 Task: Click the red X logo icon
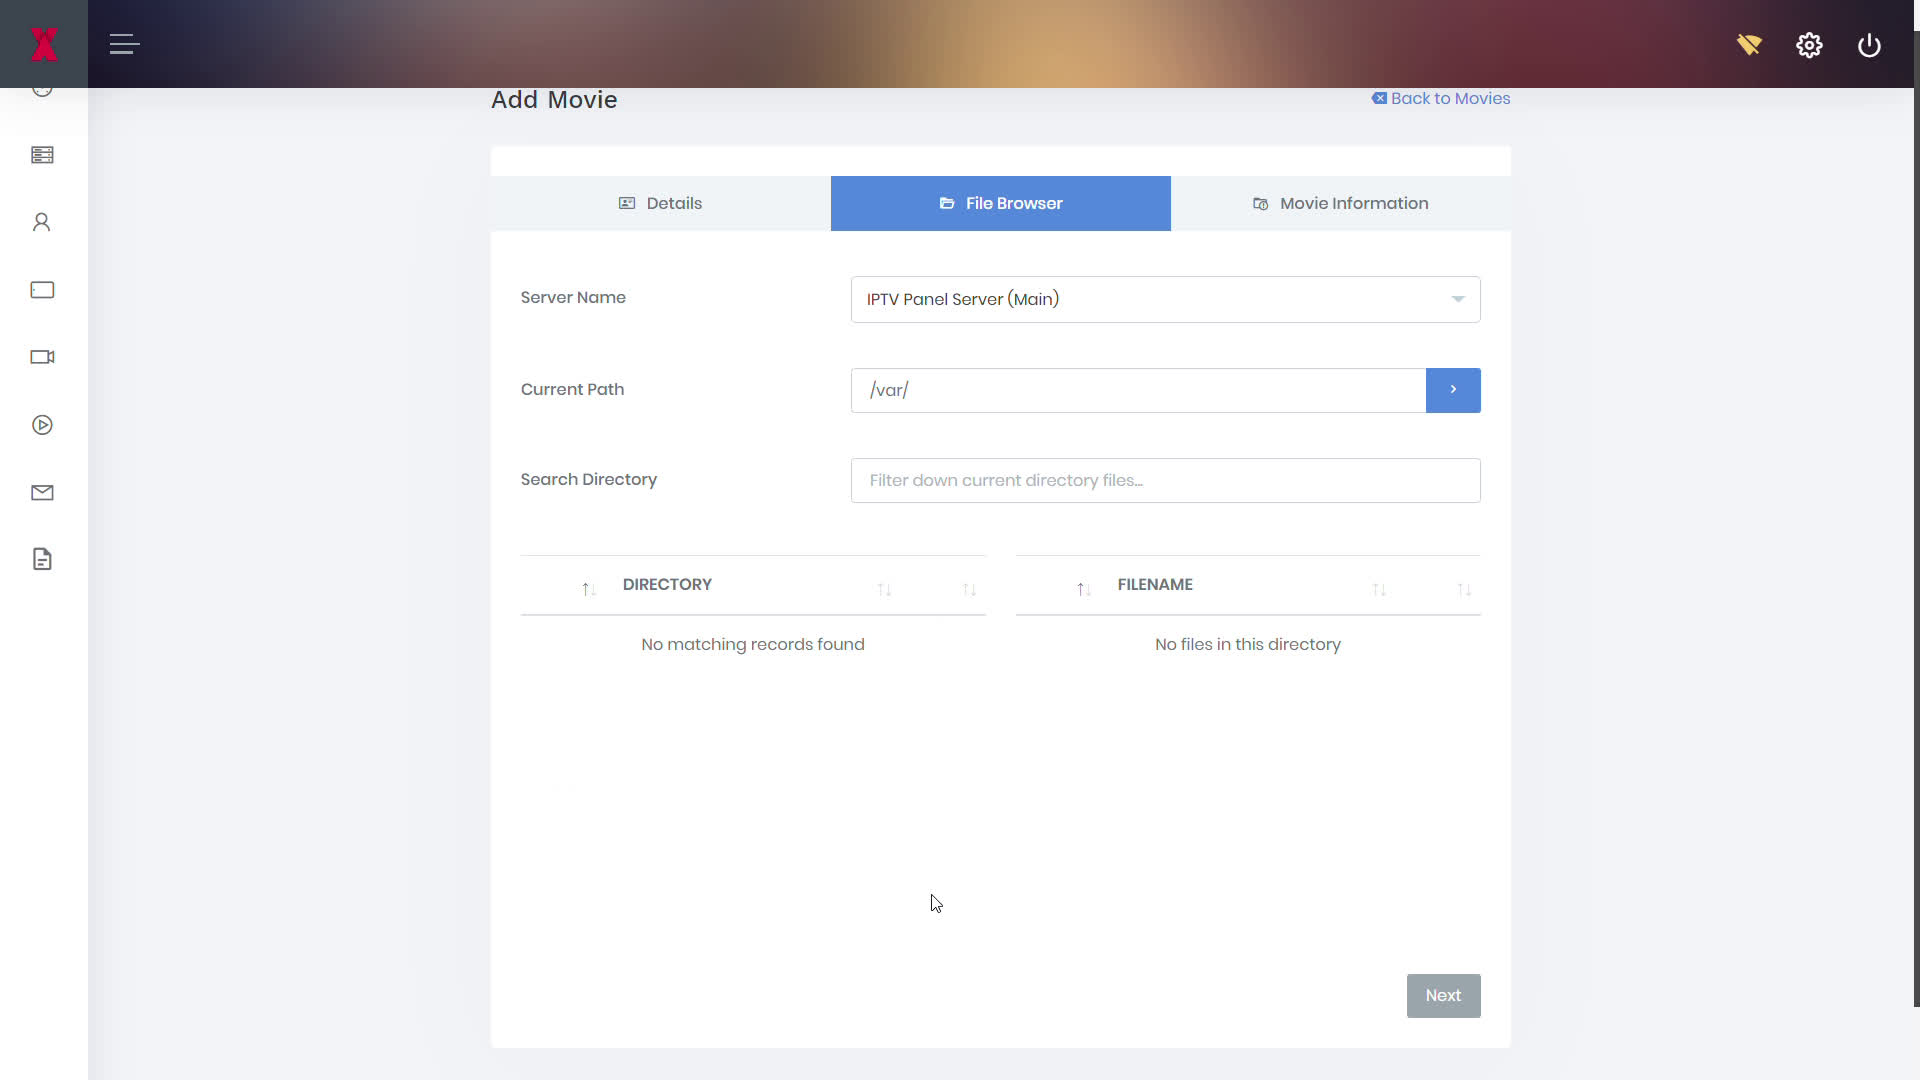tap(43, 44)
